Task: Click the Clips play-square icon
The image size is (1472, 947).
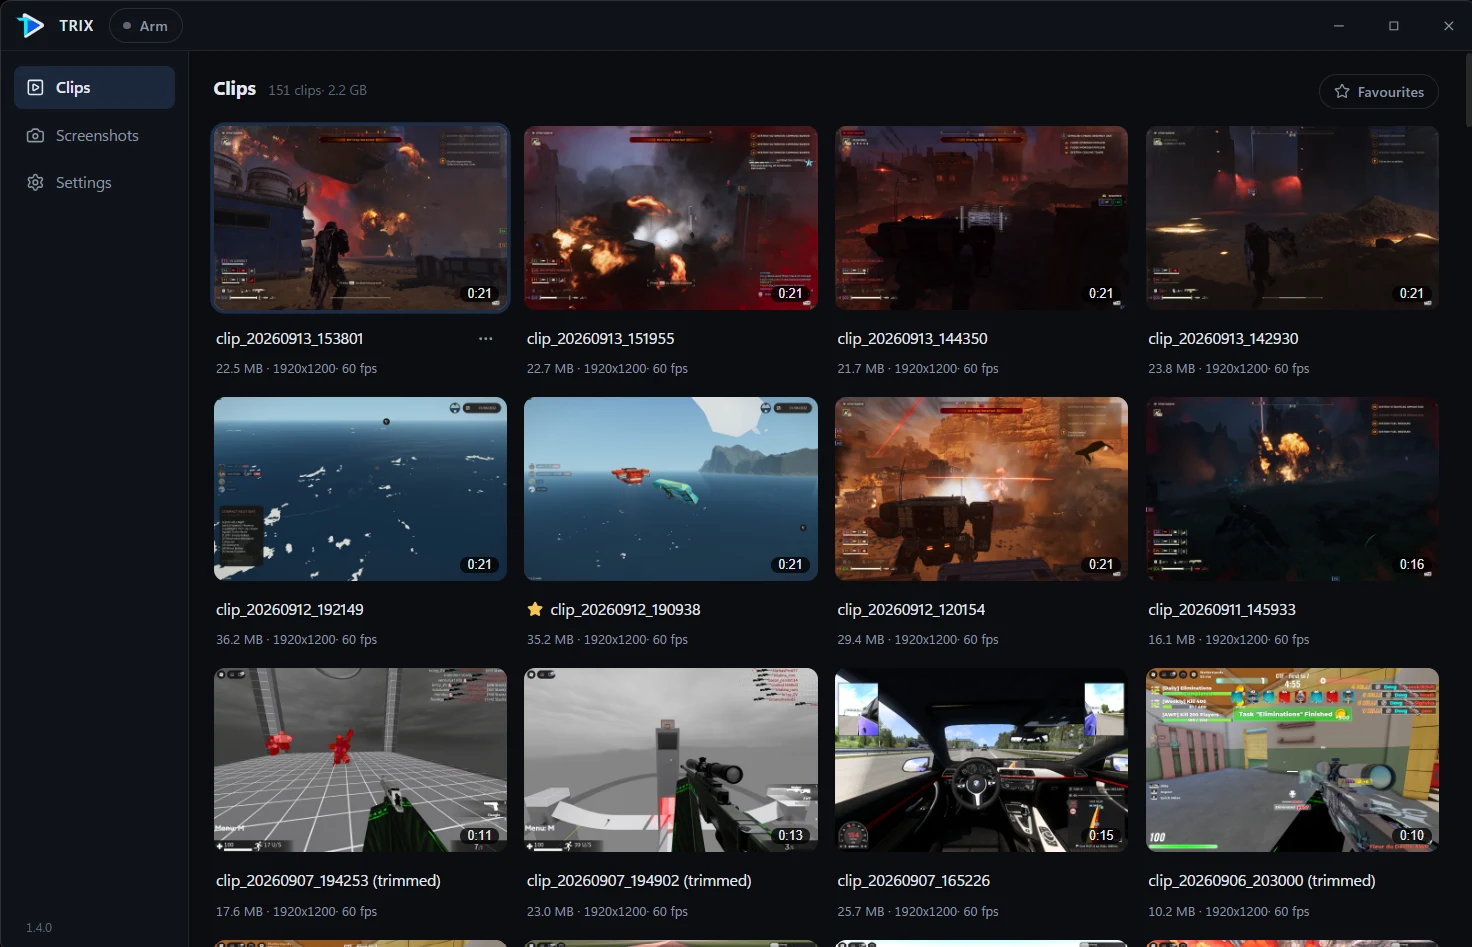Action: coord(35,88)
